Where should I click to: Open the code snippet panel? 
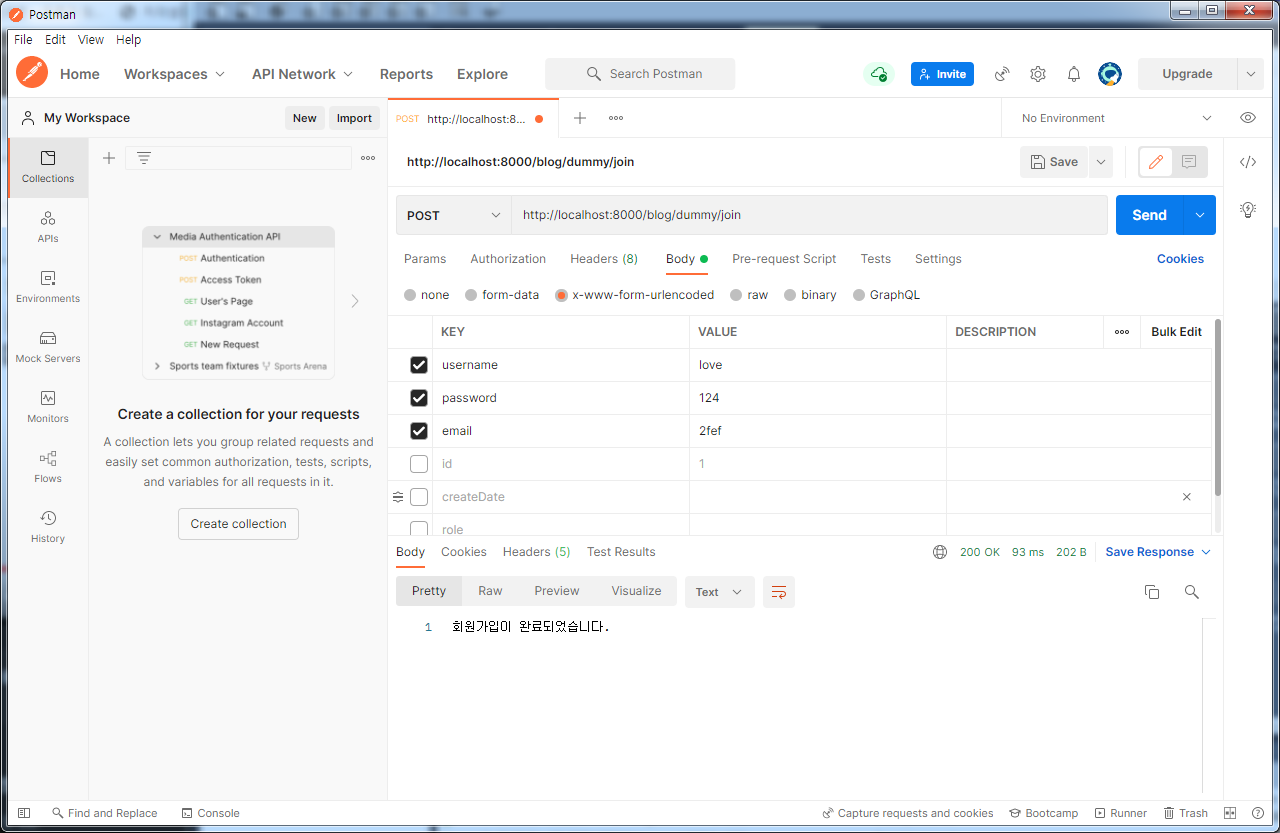point(1248,162)
